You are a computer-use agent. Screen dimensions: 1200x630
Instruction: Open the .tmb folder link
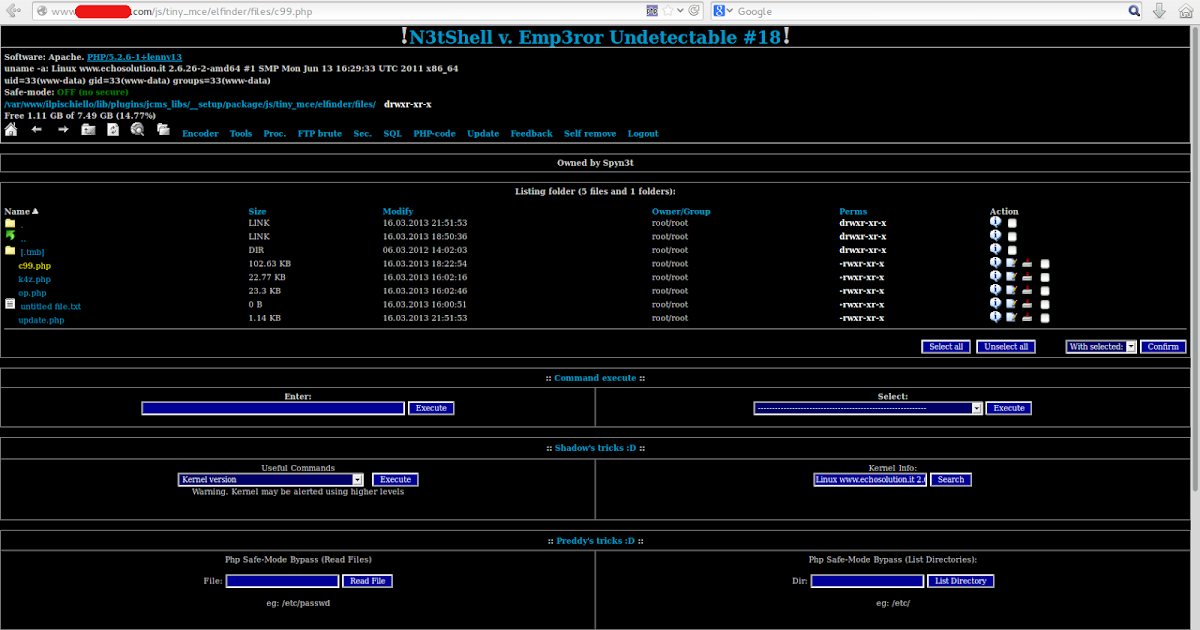(31, 251)
